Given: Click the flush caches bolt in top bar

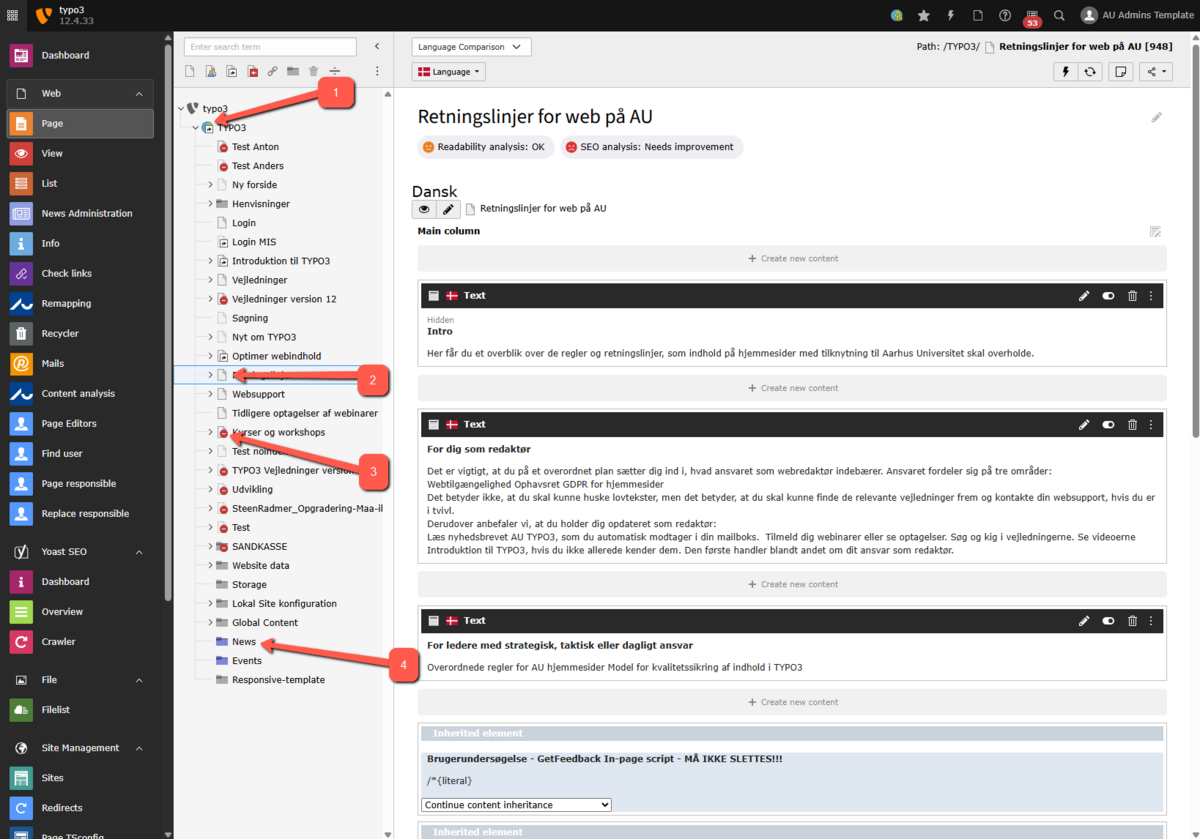Looking at the screenshot, I should tap(951, 15).
